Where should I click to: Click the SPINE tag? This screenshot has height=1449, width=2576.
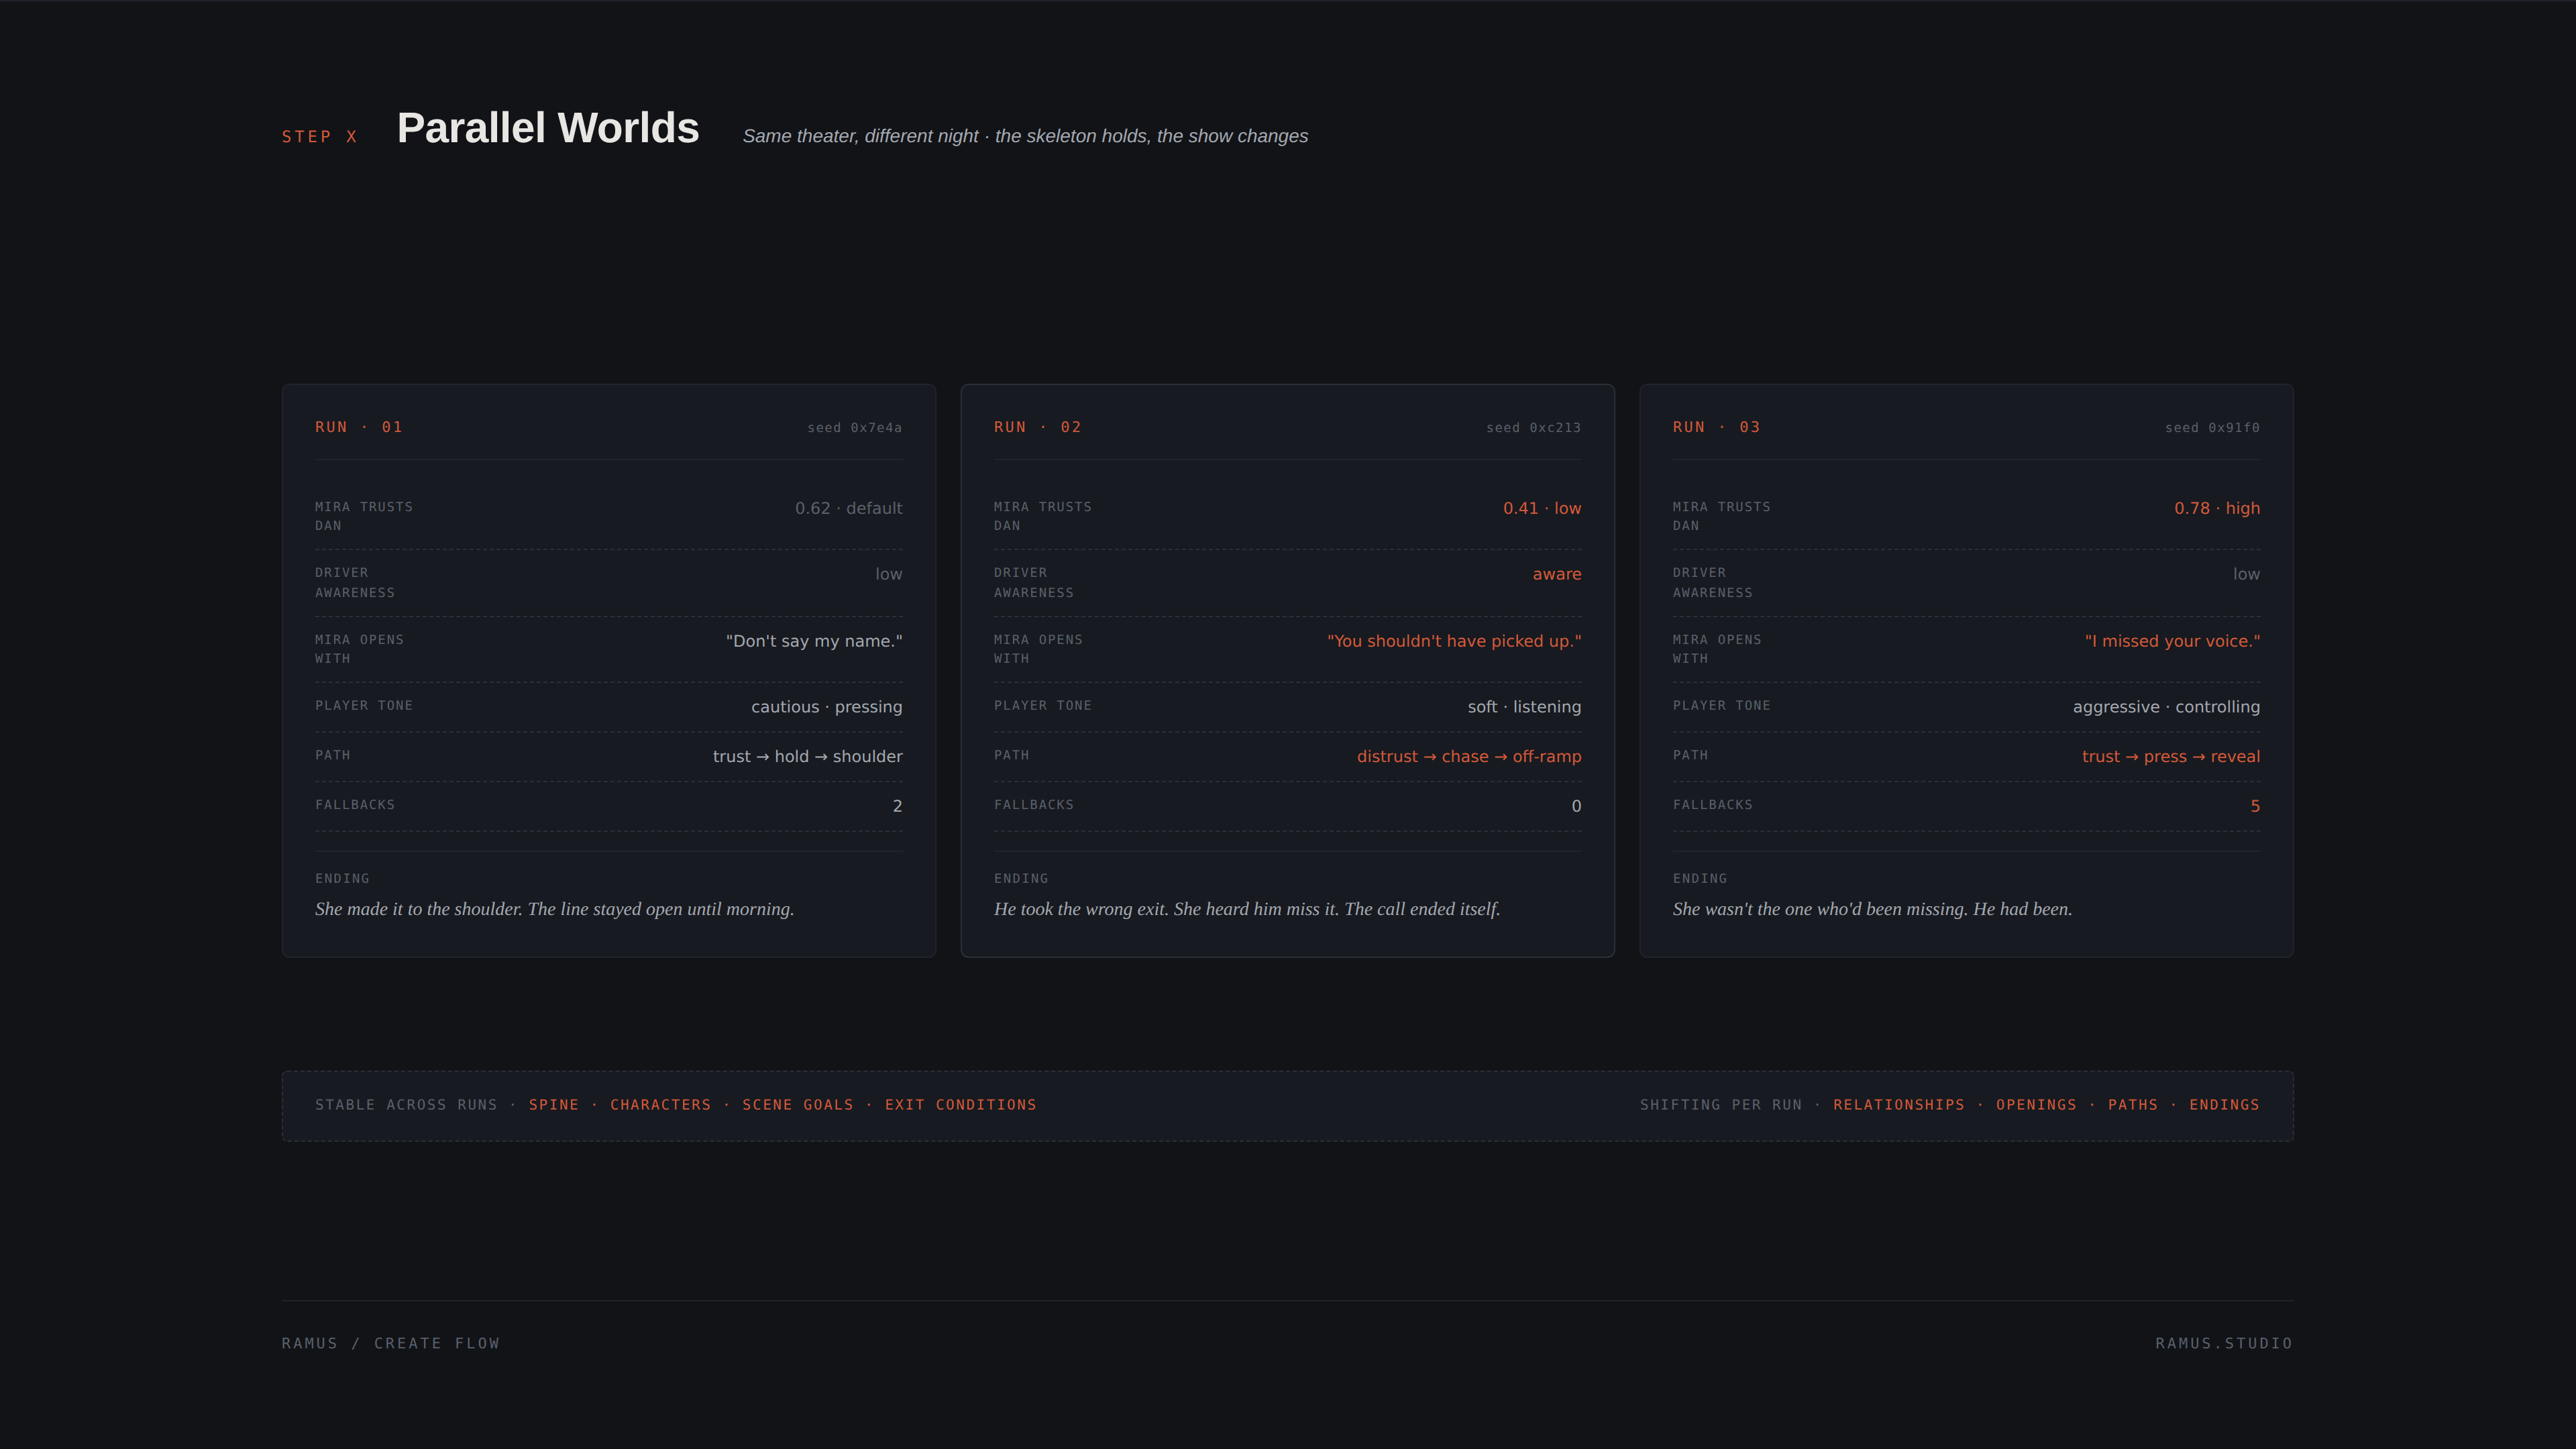click(554, 1105)
